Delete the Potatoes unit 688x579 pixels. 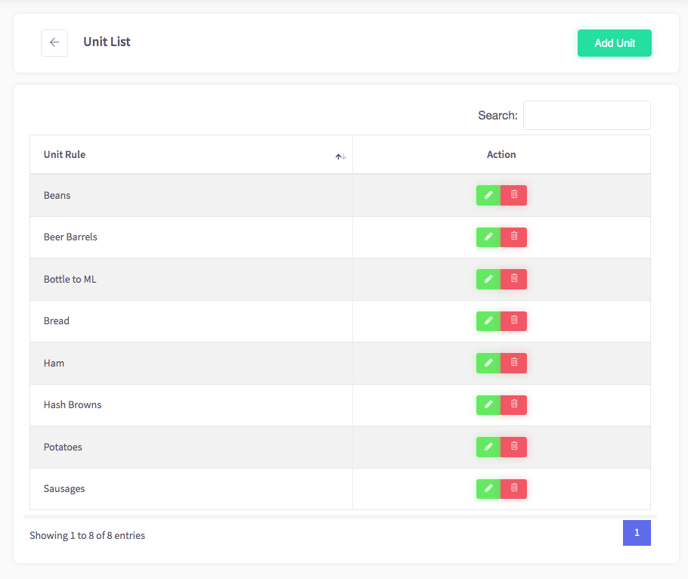point(514,447)
